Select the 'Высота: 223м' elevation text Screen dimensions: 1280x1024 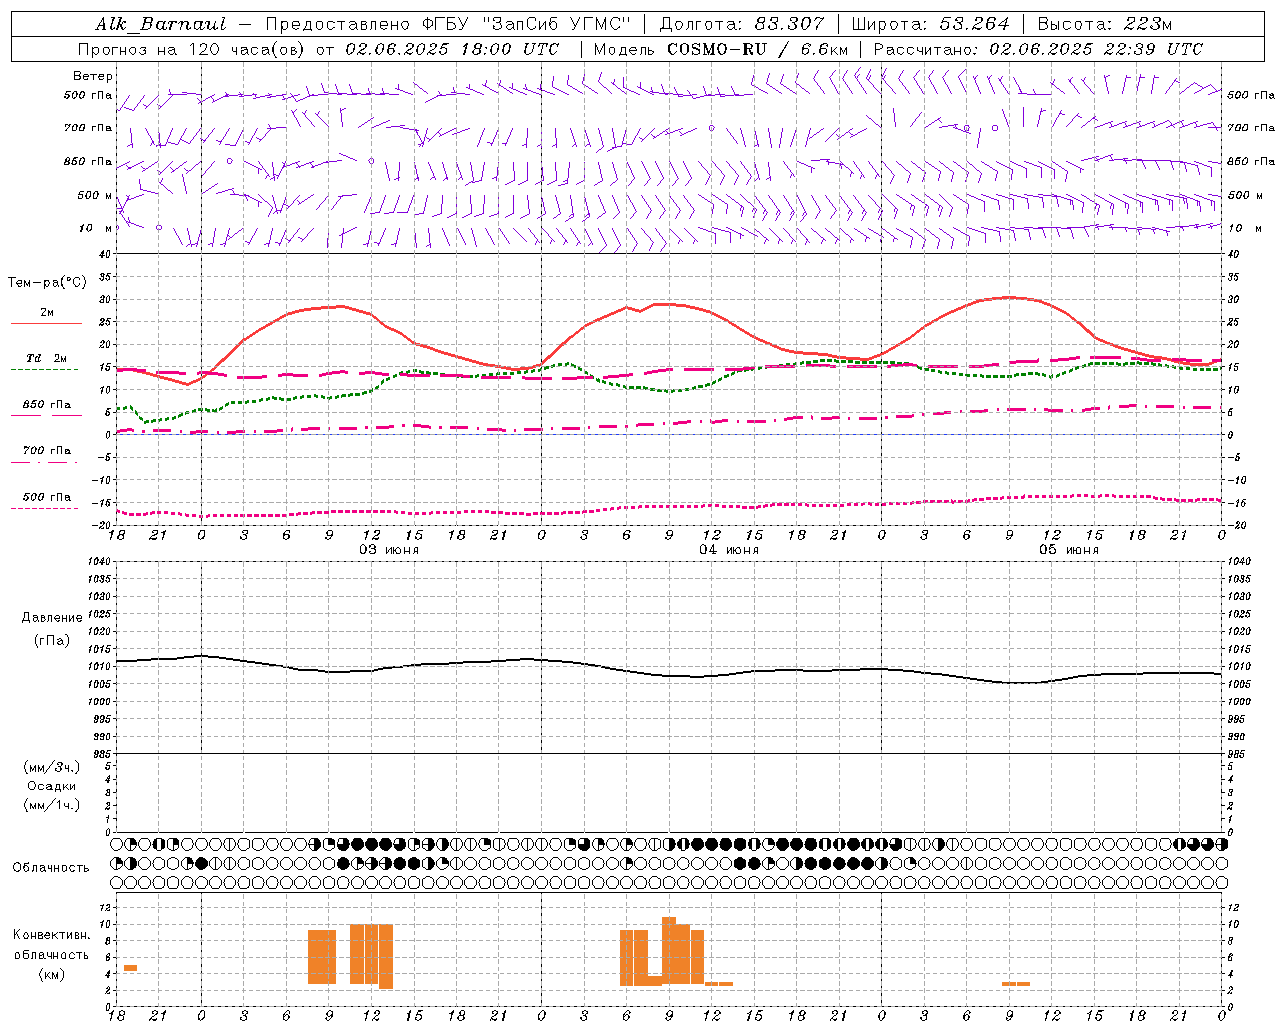(1105, 24)
